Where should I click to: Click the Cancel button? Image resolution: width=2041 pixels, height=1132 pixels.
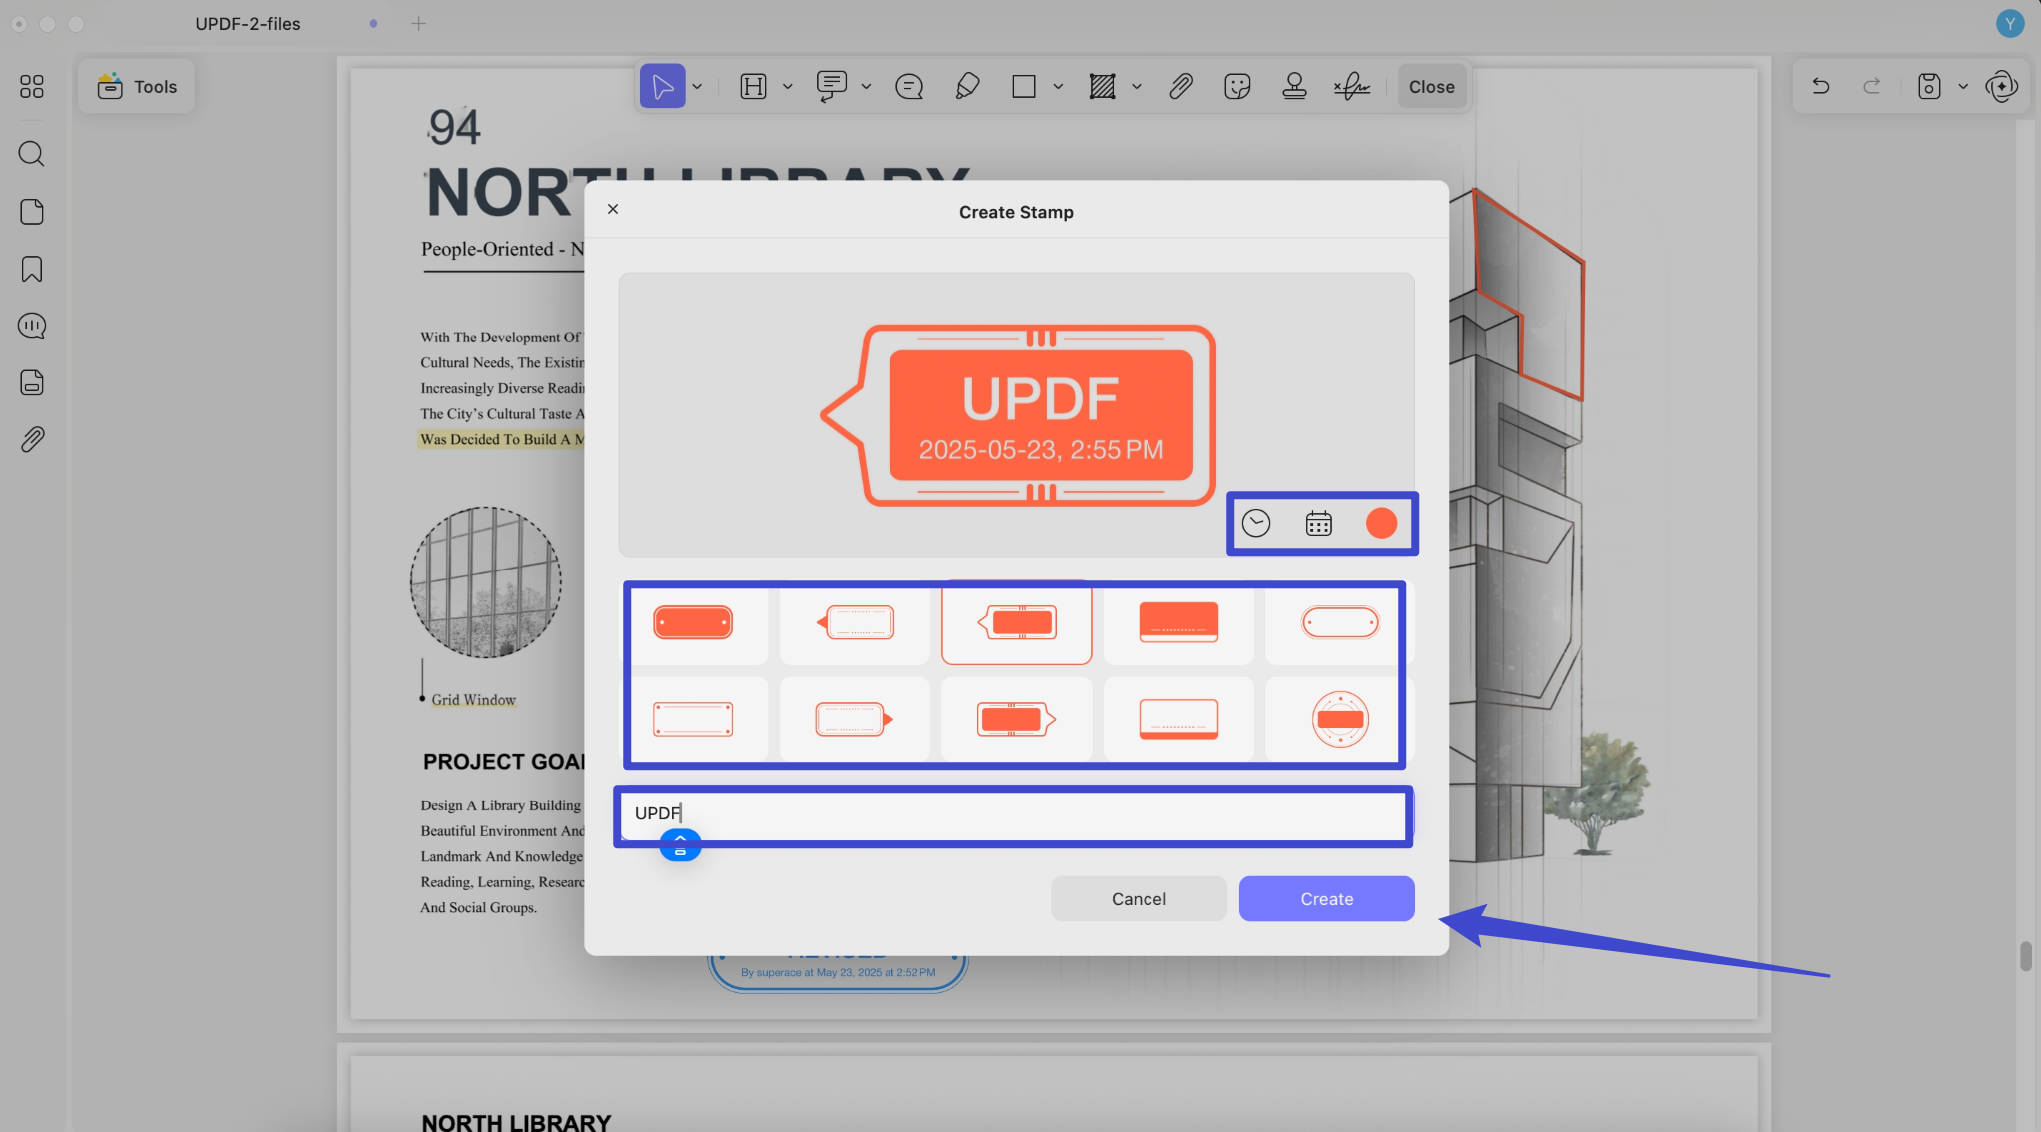1138,899
